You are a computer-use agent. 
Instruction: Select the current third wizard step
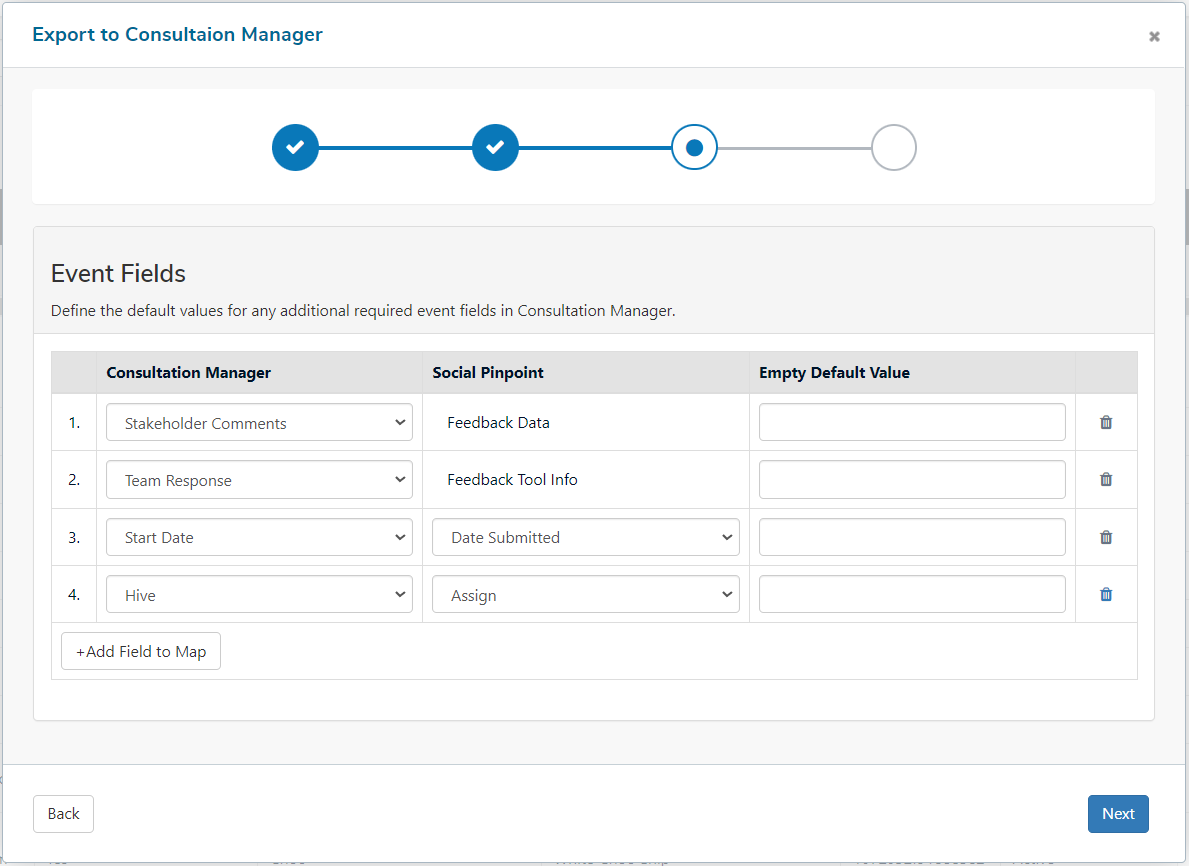(695, 147)
